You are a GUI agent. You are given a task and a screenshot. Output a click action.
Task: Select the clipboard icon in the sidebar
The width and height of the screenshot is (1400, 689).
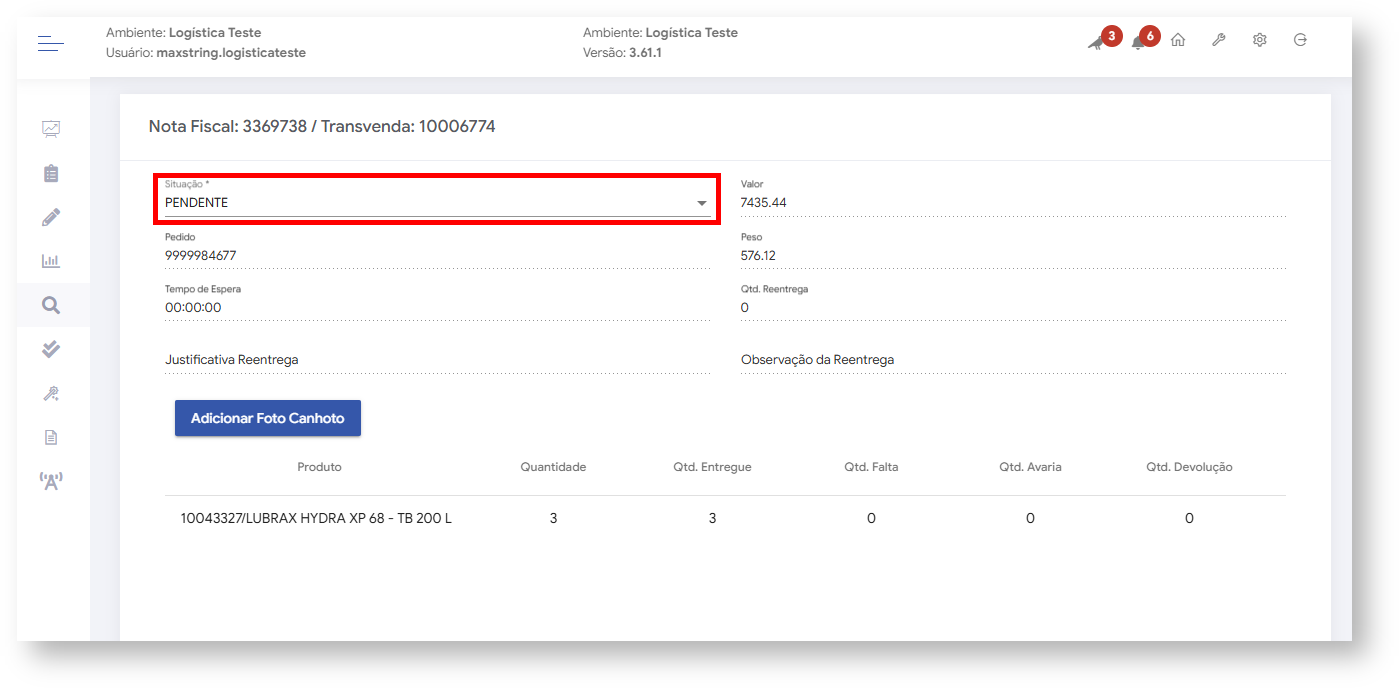tap(51, 173)
